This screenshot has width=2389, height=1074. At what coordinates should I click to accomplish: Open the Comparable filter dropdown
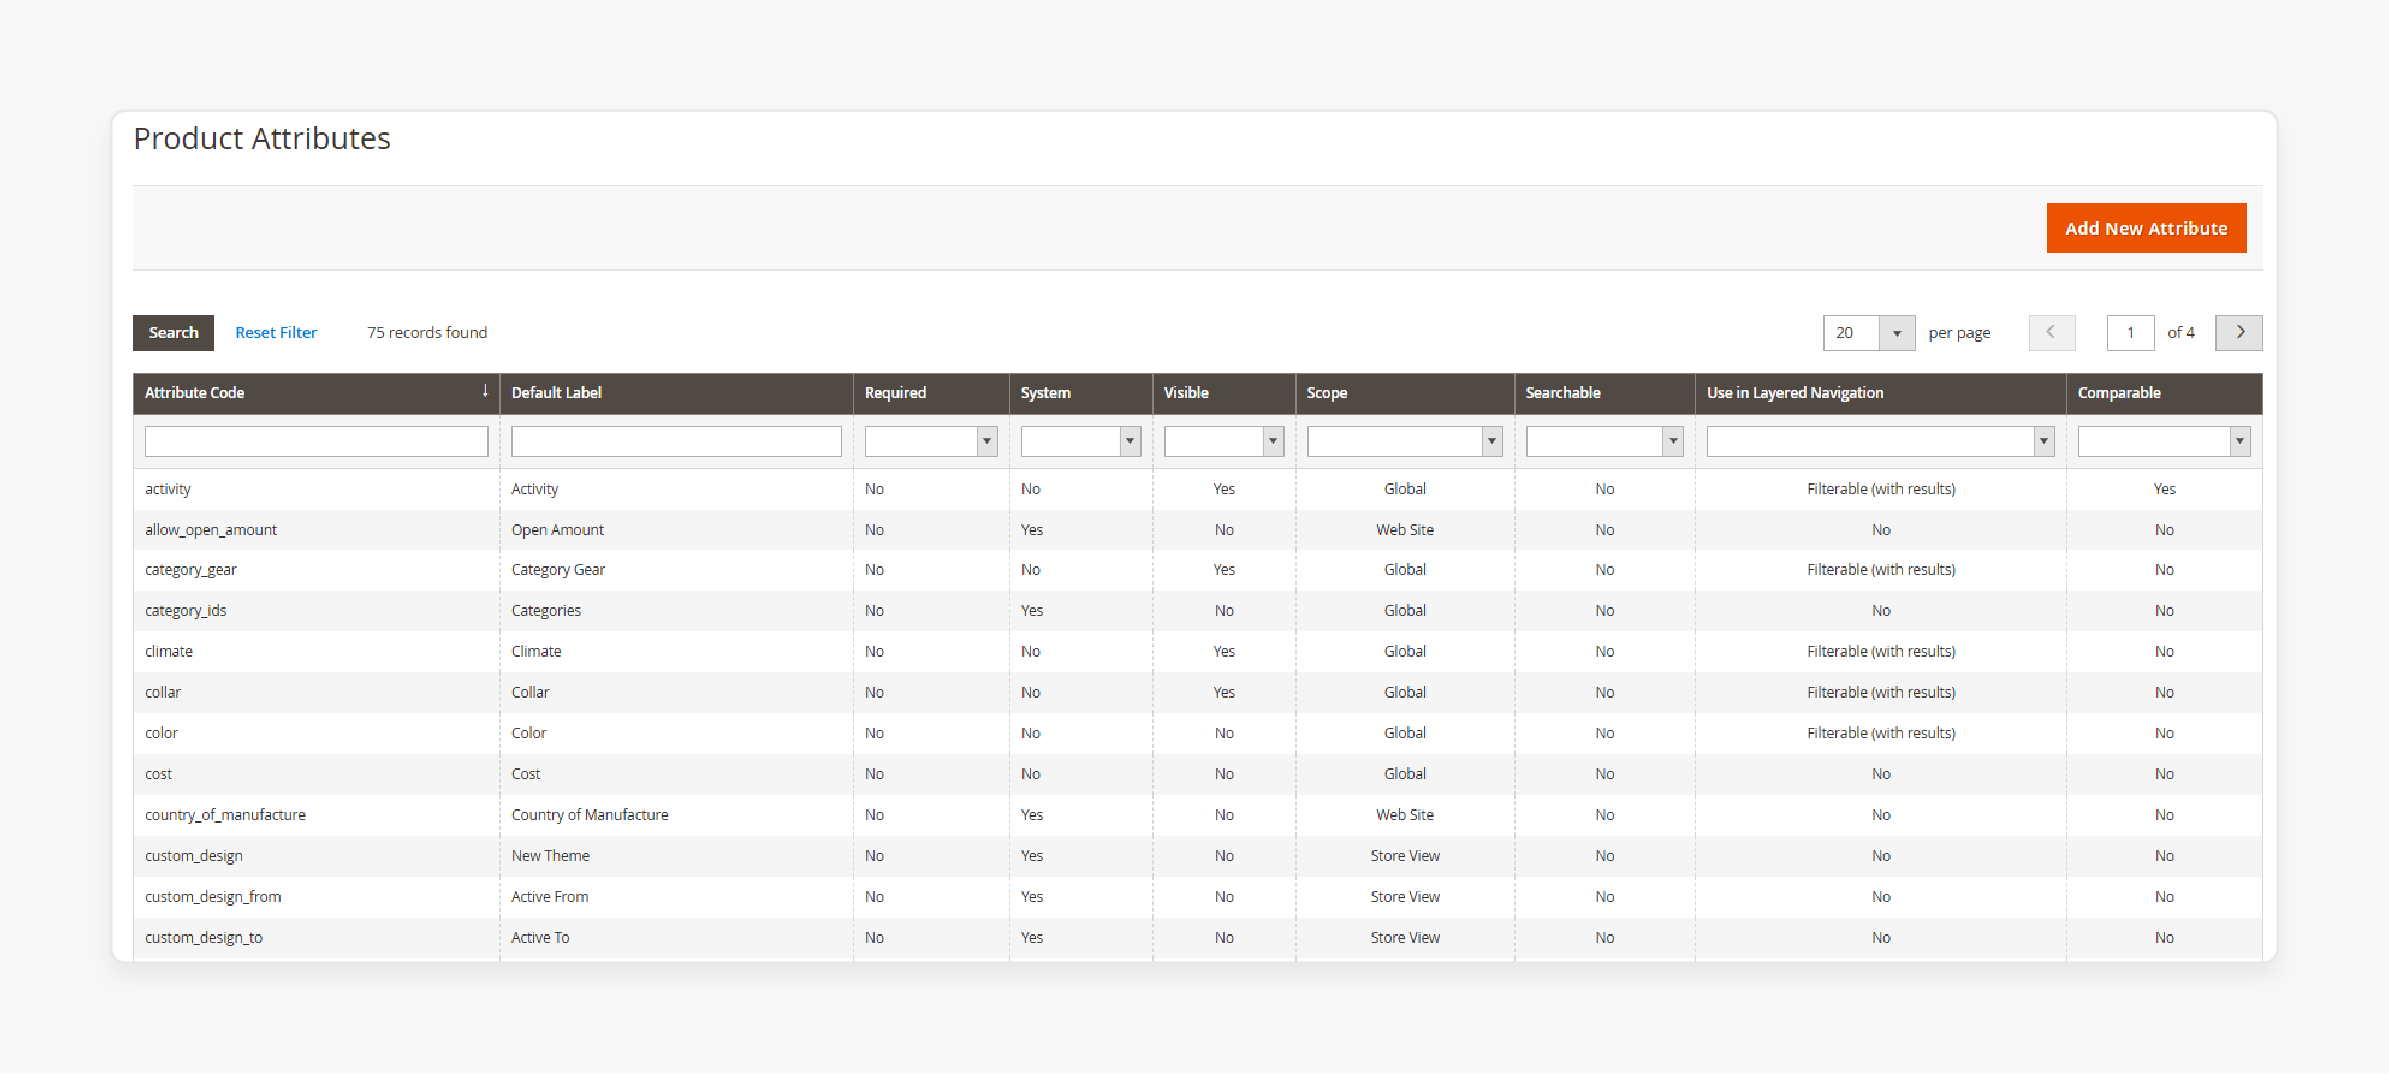click(x=2164, y=441)
